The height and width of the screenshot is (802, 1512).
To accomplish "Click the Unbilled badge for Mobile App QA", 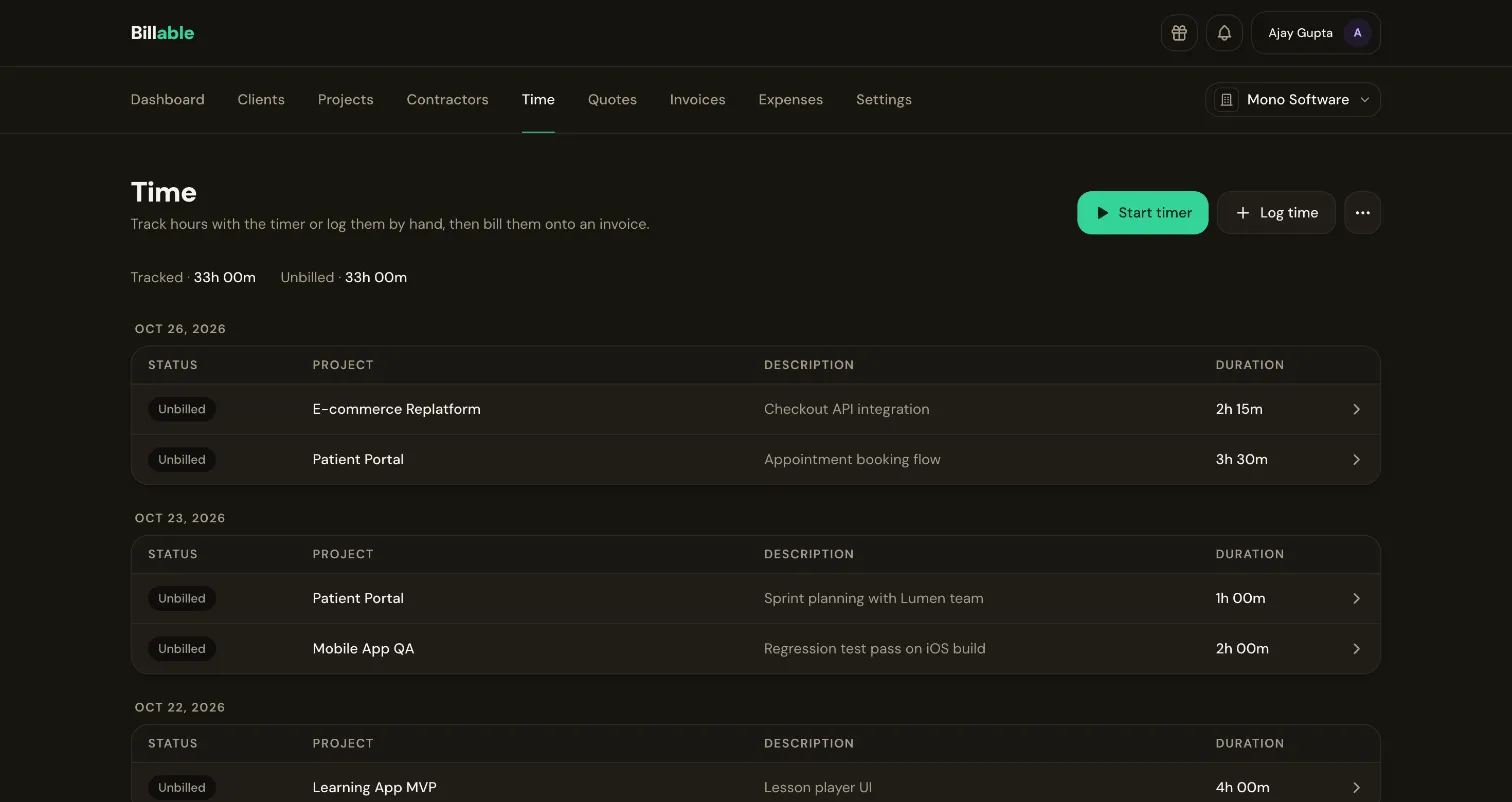I will (x=182, y=649).
